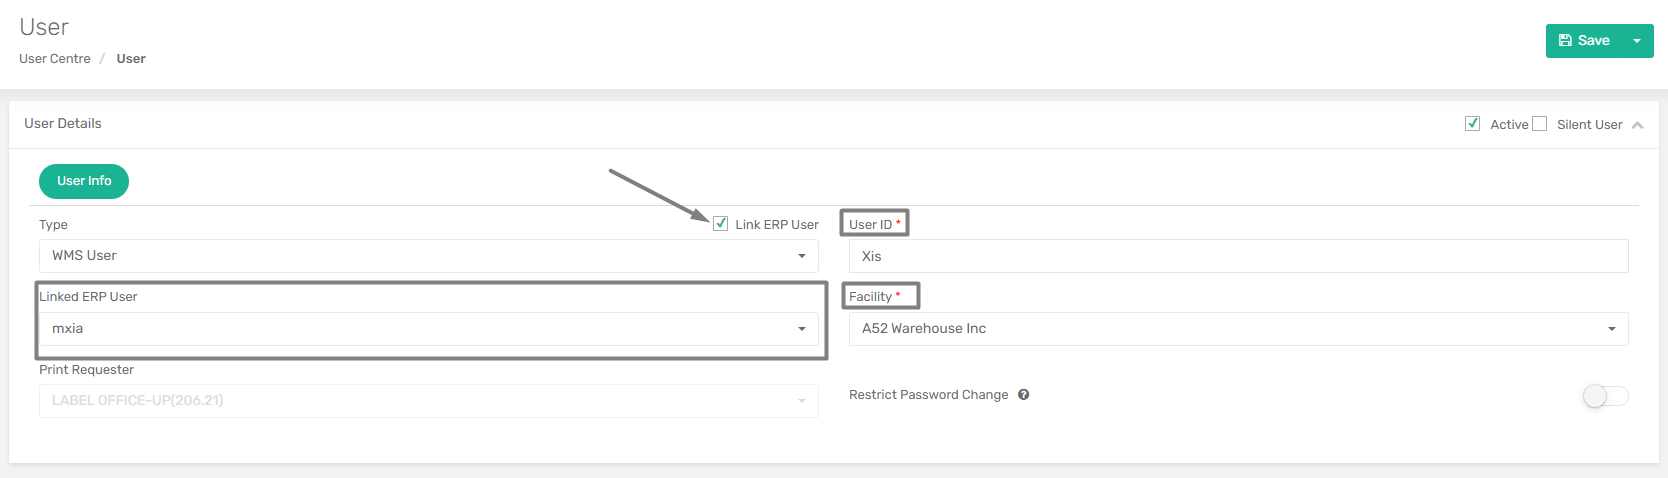Click the User breadcrumb item

click(x=131, y=59)
